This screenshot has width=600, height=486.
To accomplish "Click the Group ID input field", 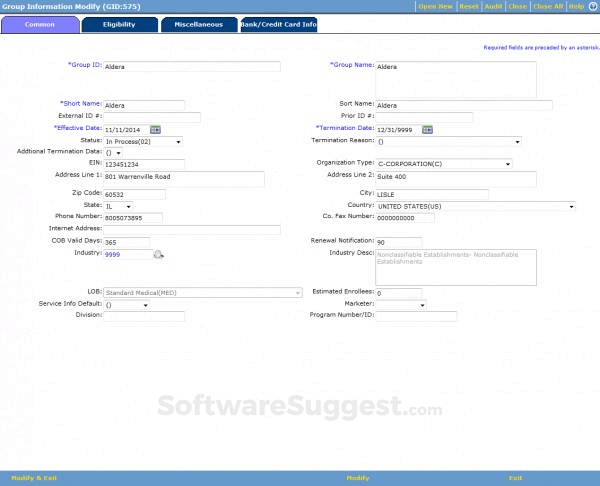I will pyautogui.click(x=192, y=67).
